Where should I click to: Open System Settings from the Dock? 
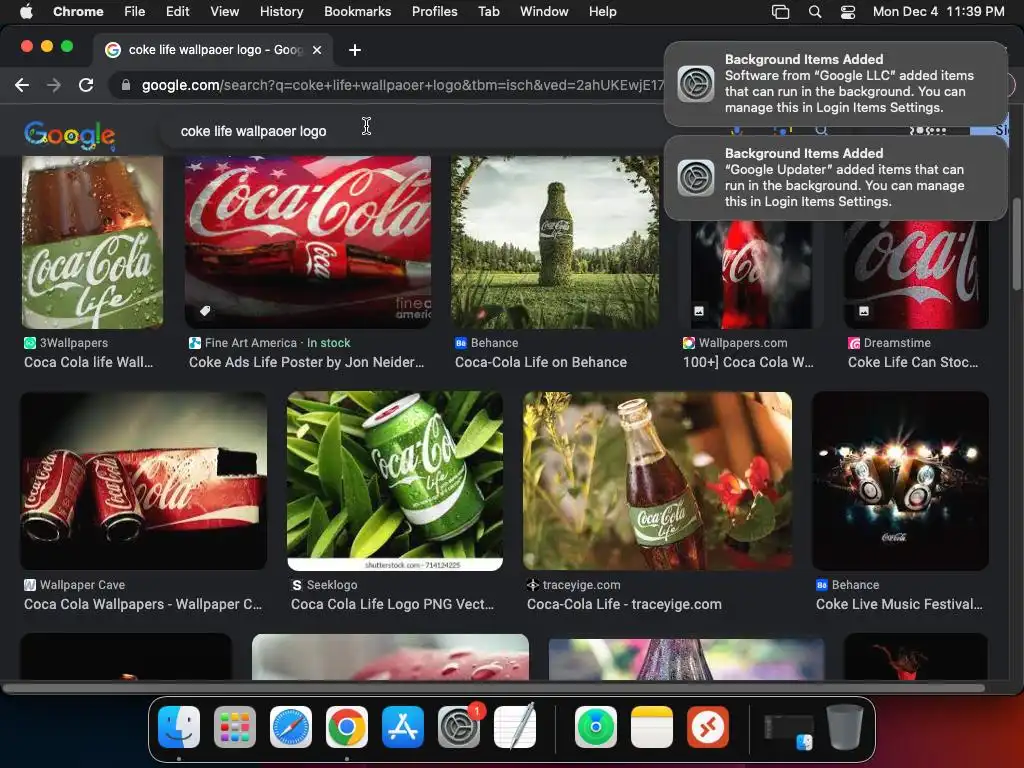click(459, 727)
